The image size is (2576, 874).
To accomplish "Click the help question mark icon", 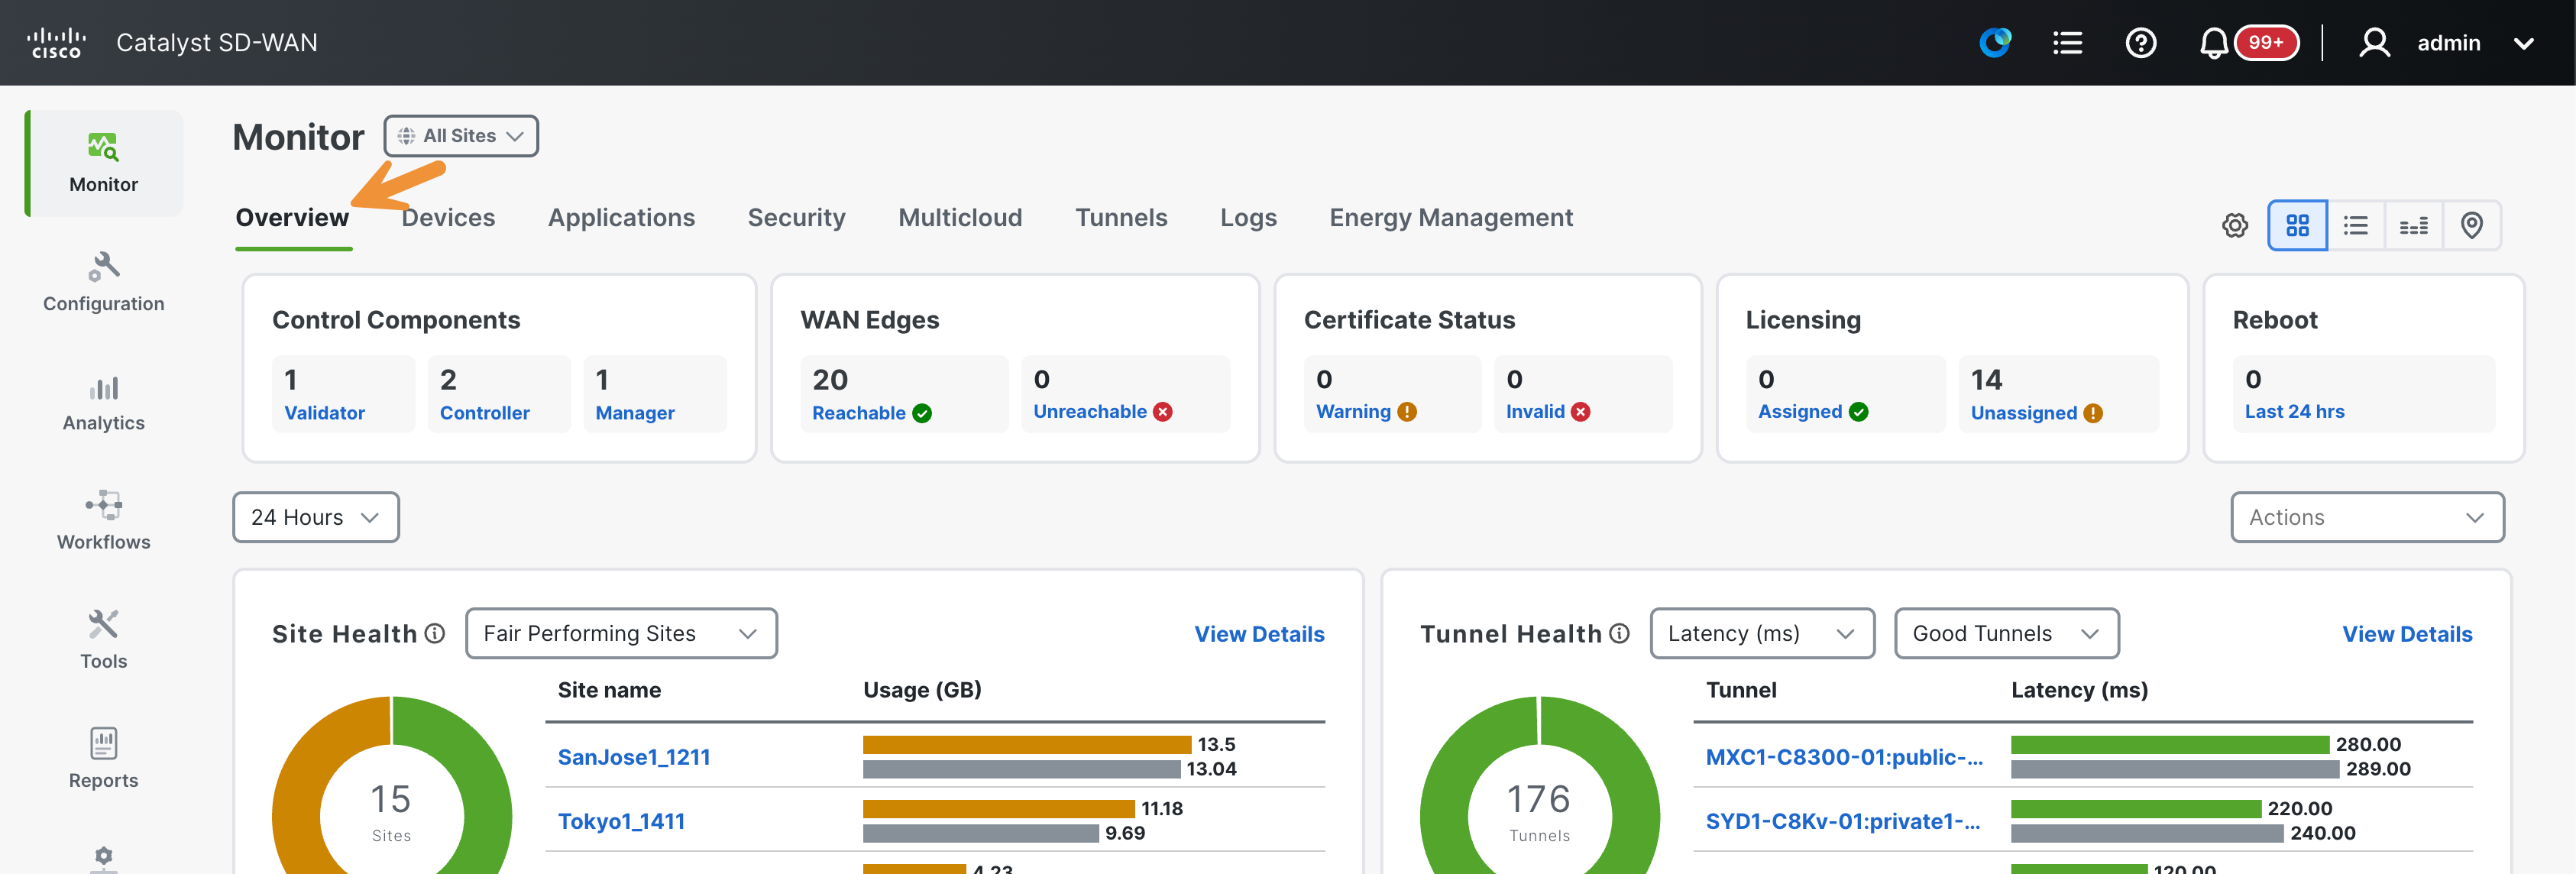I will 2140,43.
